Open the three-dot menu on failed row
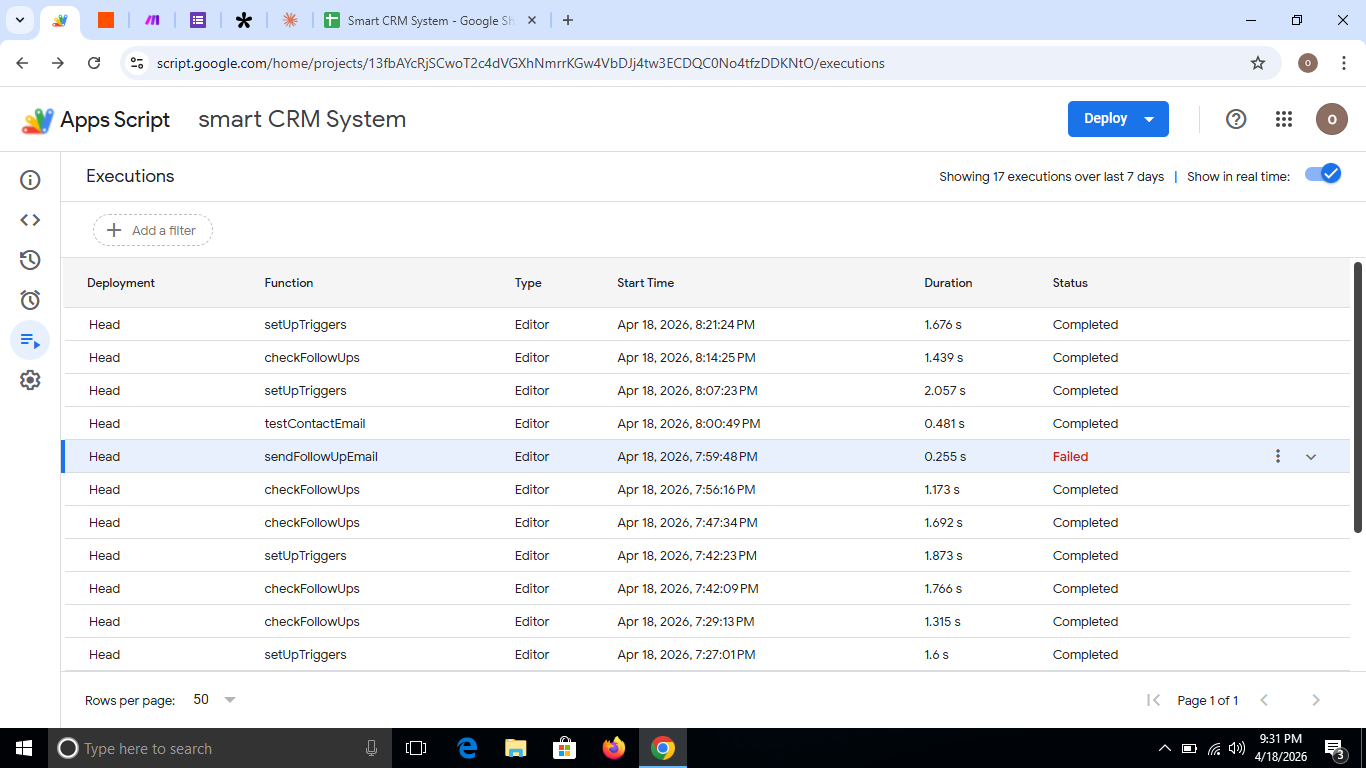 click(1277, 457)
